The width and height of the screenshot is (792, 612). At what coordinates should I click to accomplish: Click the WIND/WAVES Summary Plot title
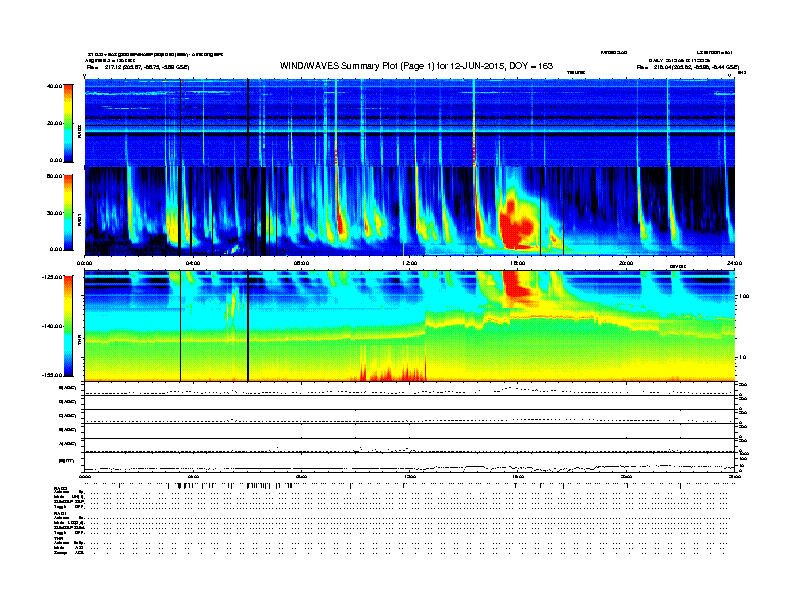click(416, 66)
